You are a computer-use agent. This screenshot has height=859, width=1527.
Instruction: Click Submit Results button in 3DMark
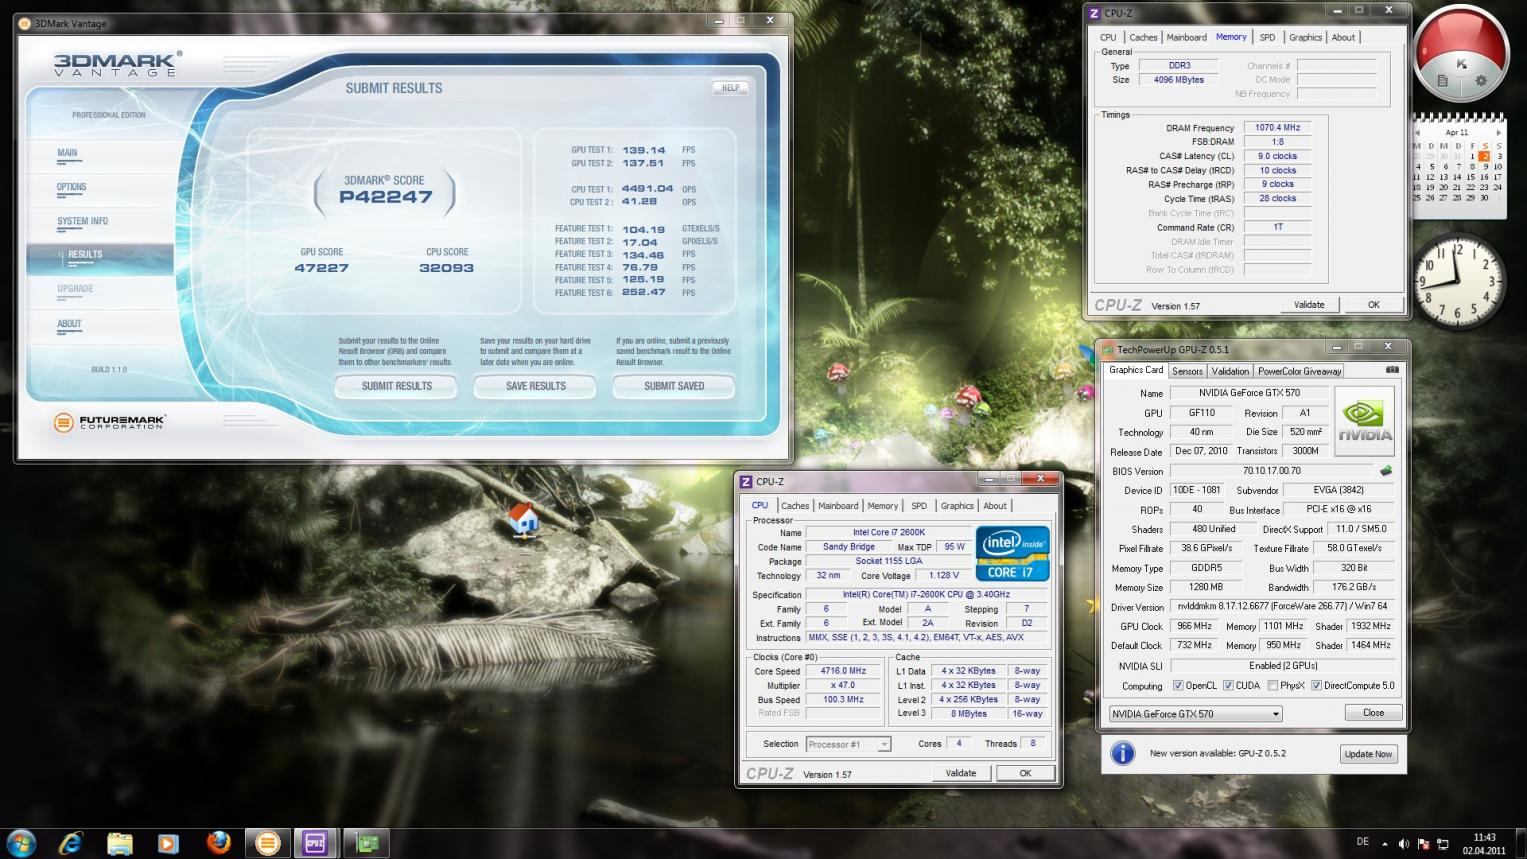pyautogui.click(x=396, y=386)
